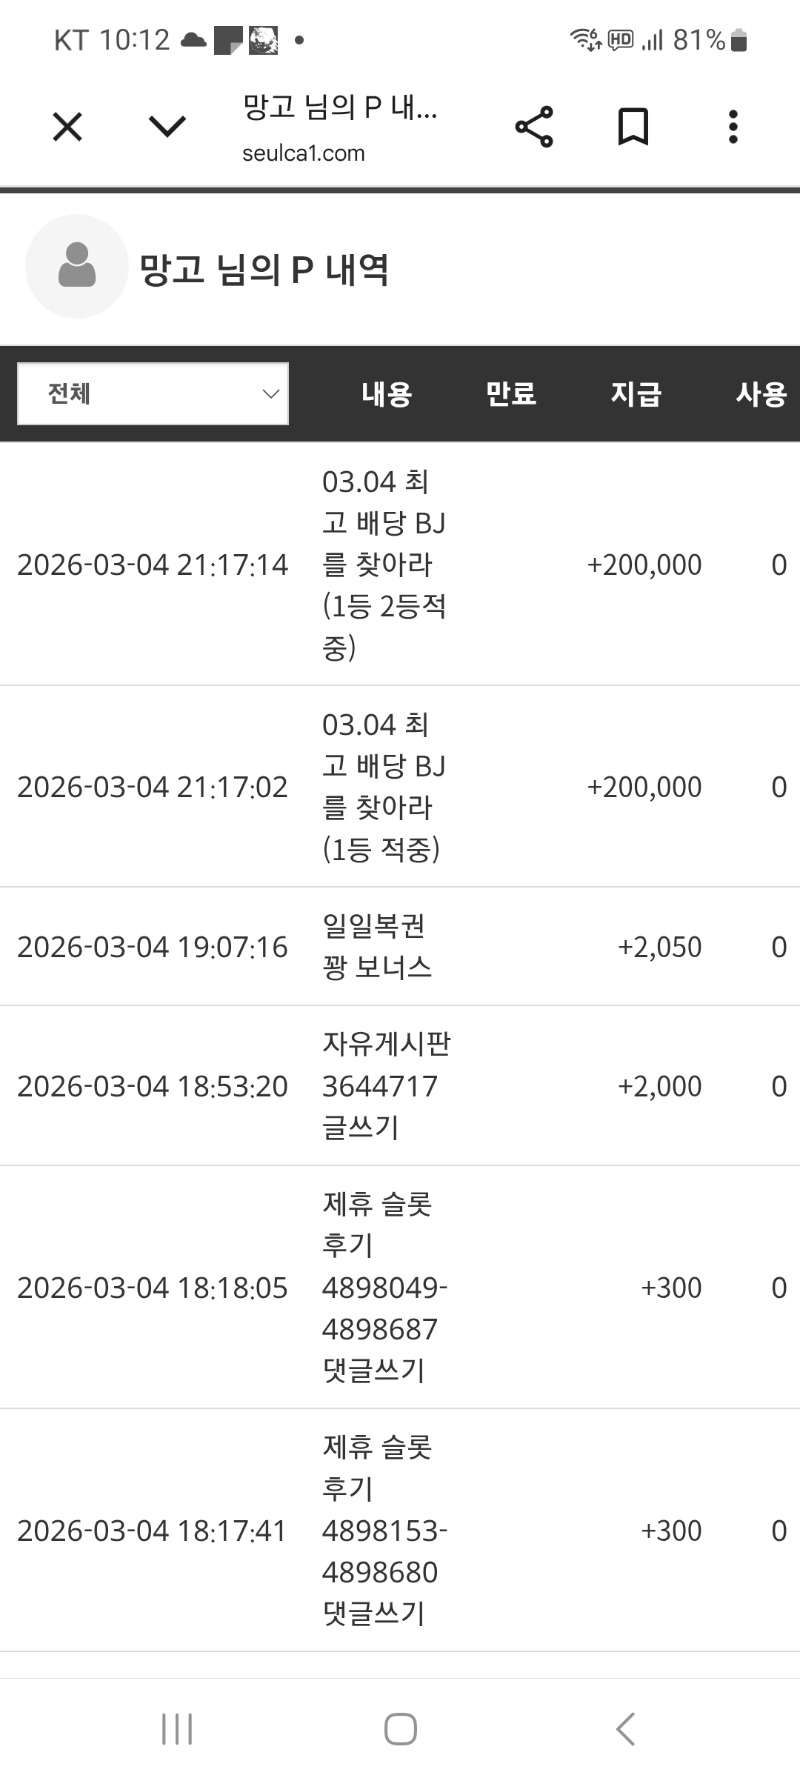Viewport: 800px width, 1778px height.
Task: Bookmark this page
Action: pyautogui.click(x=633, y=127)
